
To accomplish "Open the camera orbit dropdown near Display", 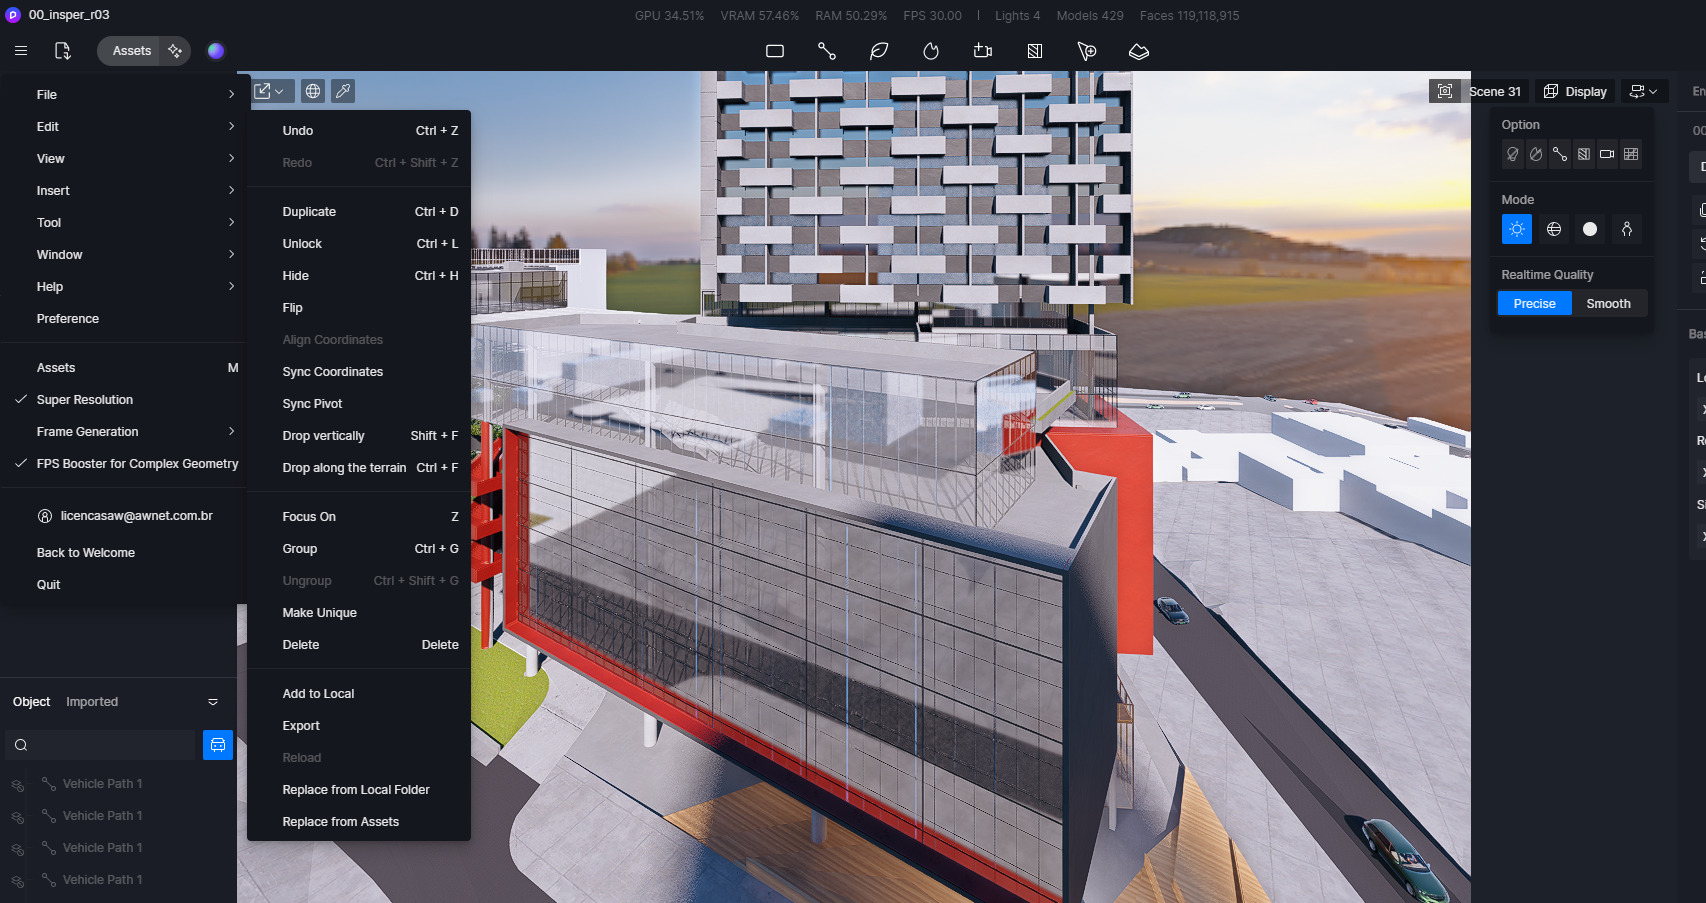I will pyautogui.click(x=1644, y=91).
